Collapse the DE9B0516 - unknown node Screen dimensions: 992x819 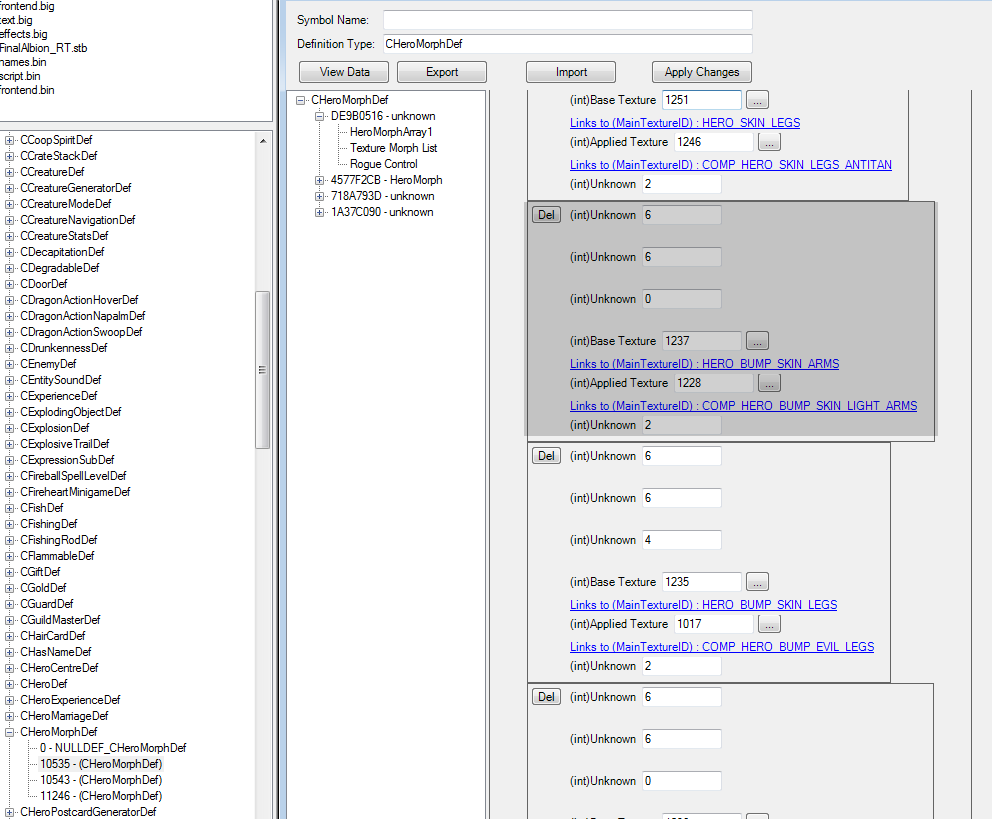320,116
